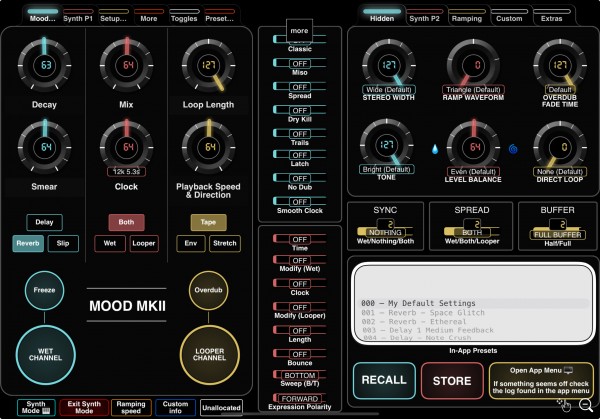
Task: Click the Freeze circle button
Action: (44, 290)
